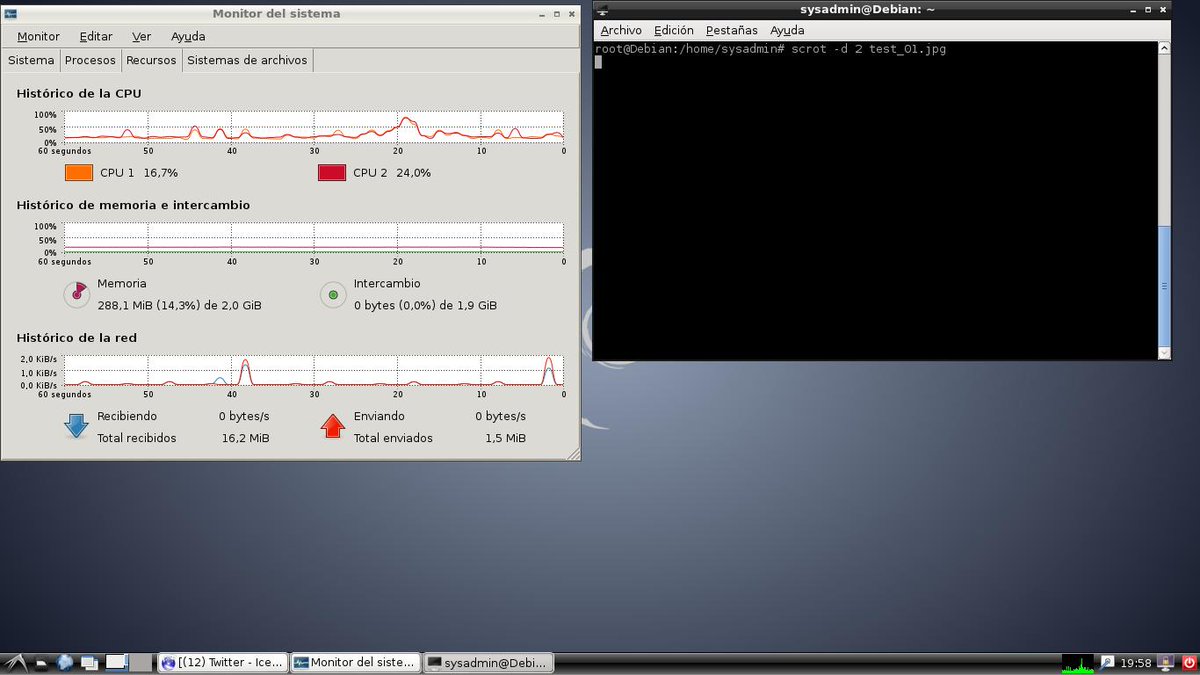The width and height of the screenshot is (1200, 675).
Task: Click the swap usage 0 bytes text
Action: tap(425, 305)
